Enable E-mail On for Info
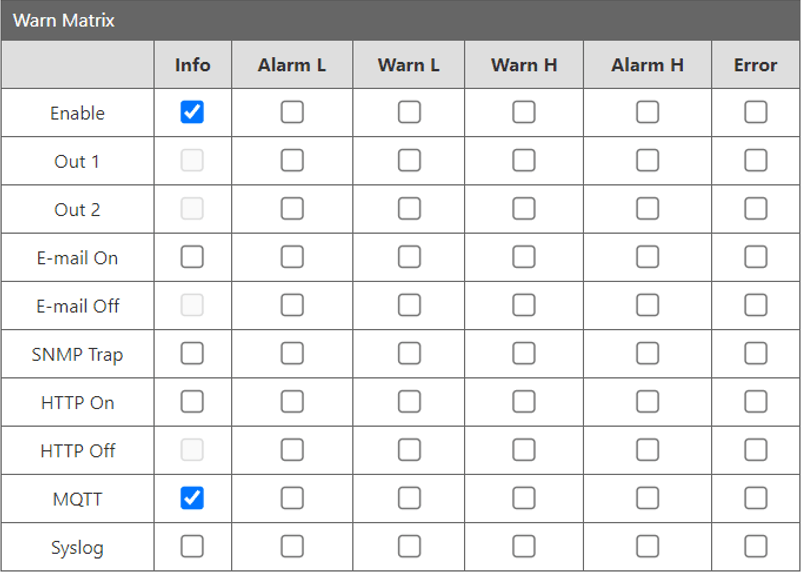The height and width of the screenshot is (572, 801). [x=192, y=257]
